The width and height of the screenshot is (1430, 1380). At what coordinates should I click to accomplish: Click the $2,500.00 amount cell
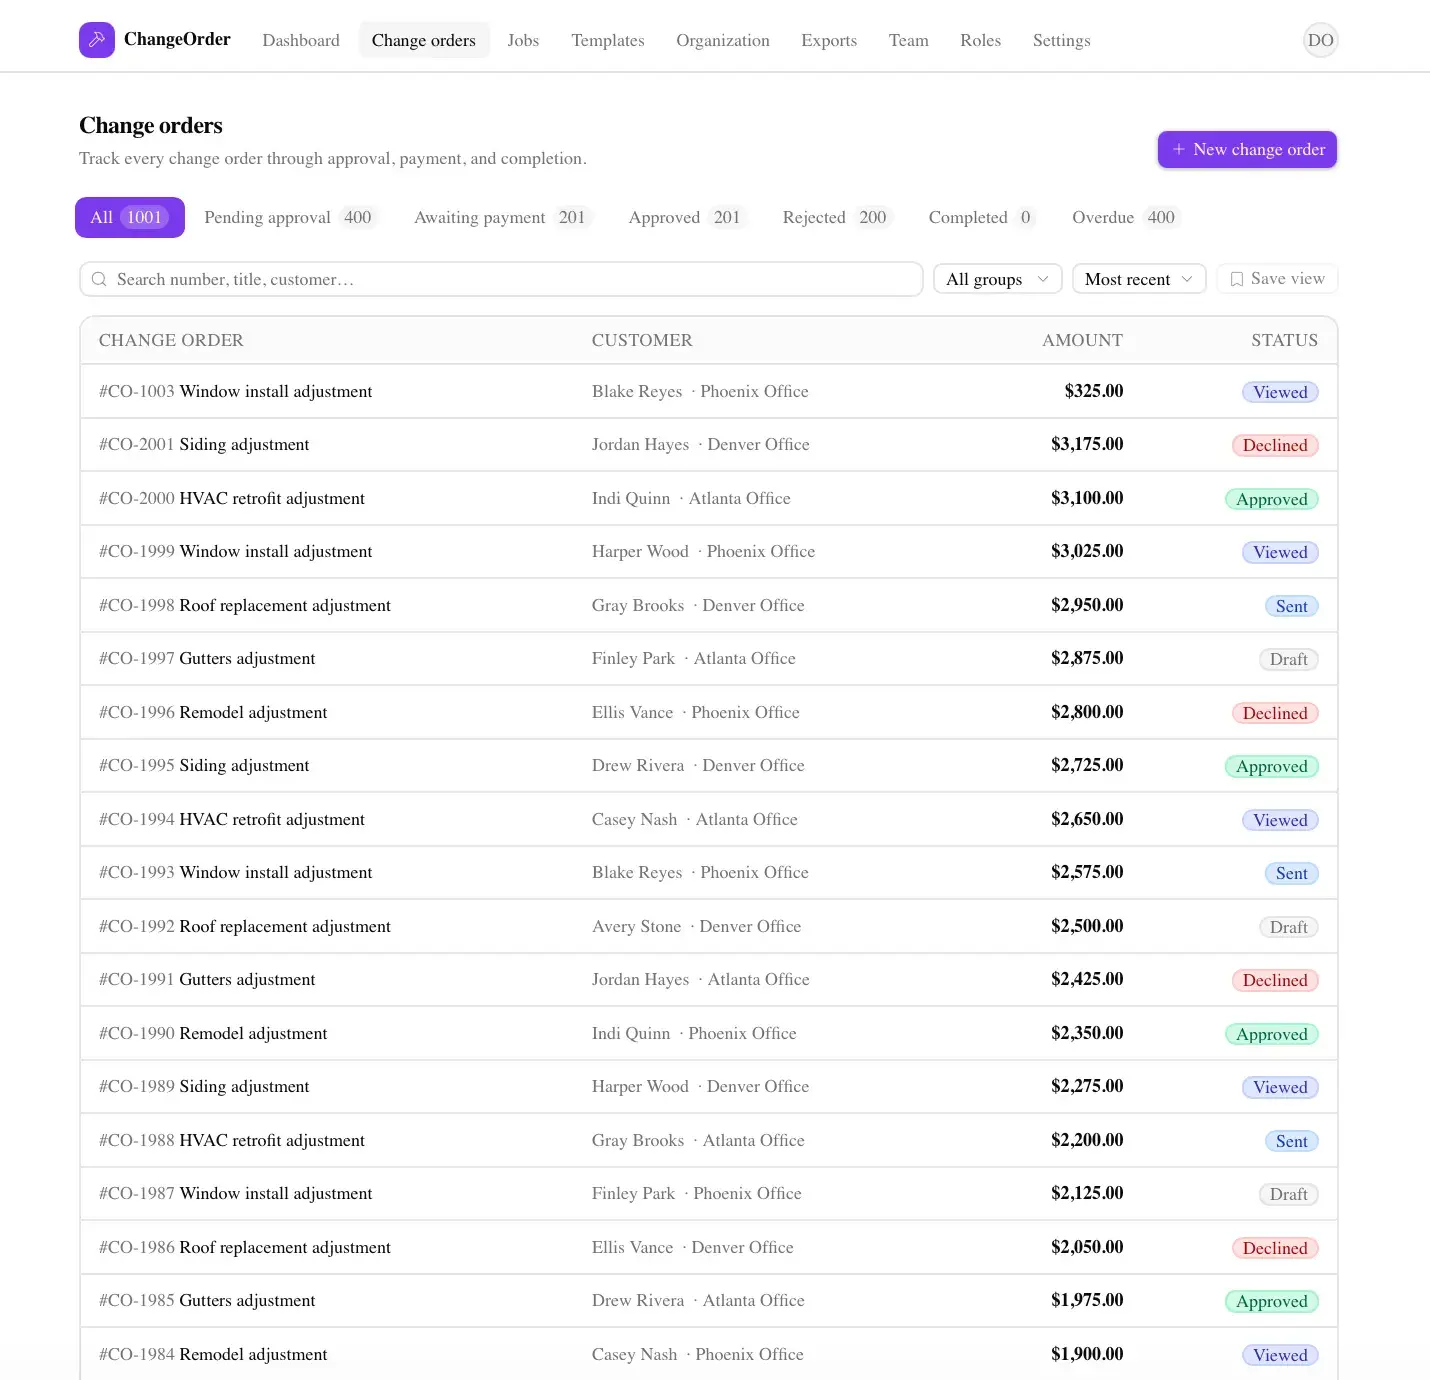1087,926
